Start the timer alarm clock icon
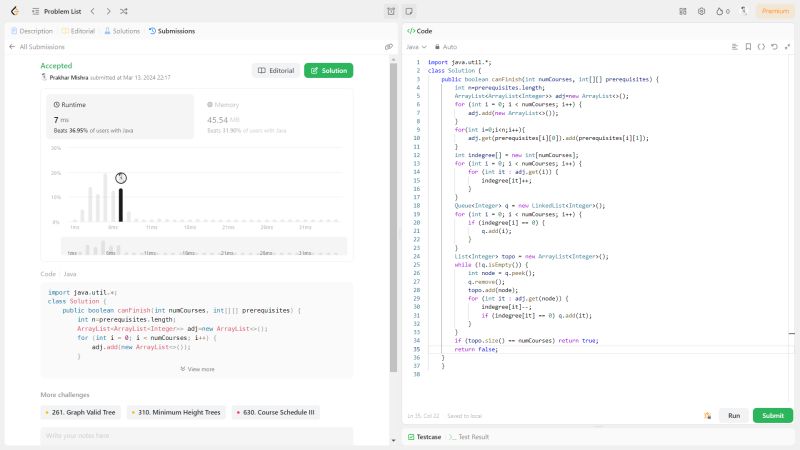Image resolution: width=800 pixels, height=450 pixels. click(391, 11)
